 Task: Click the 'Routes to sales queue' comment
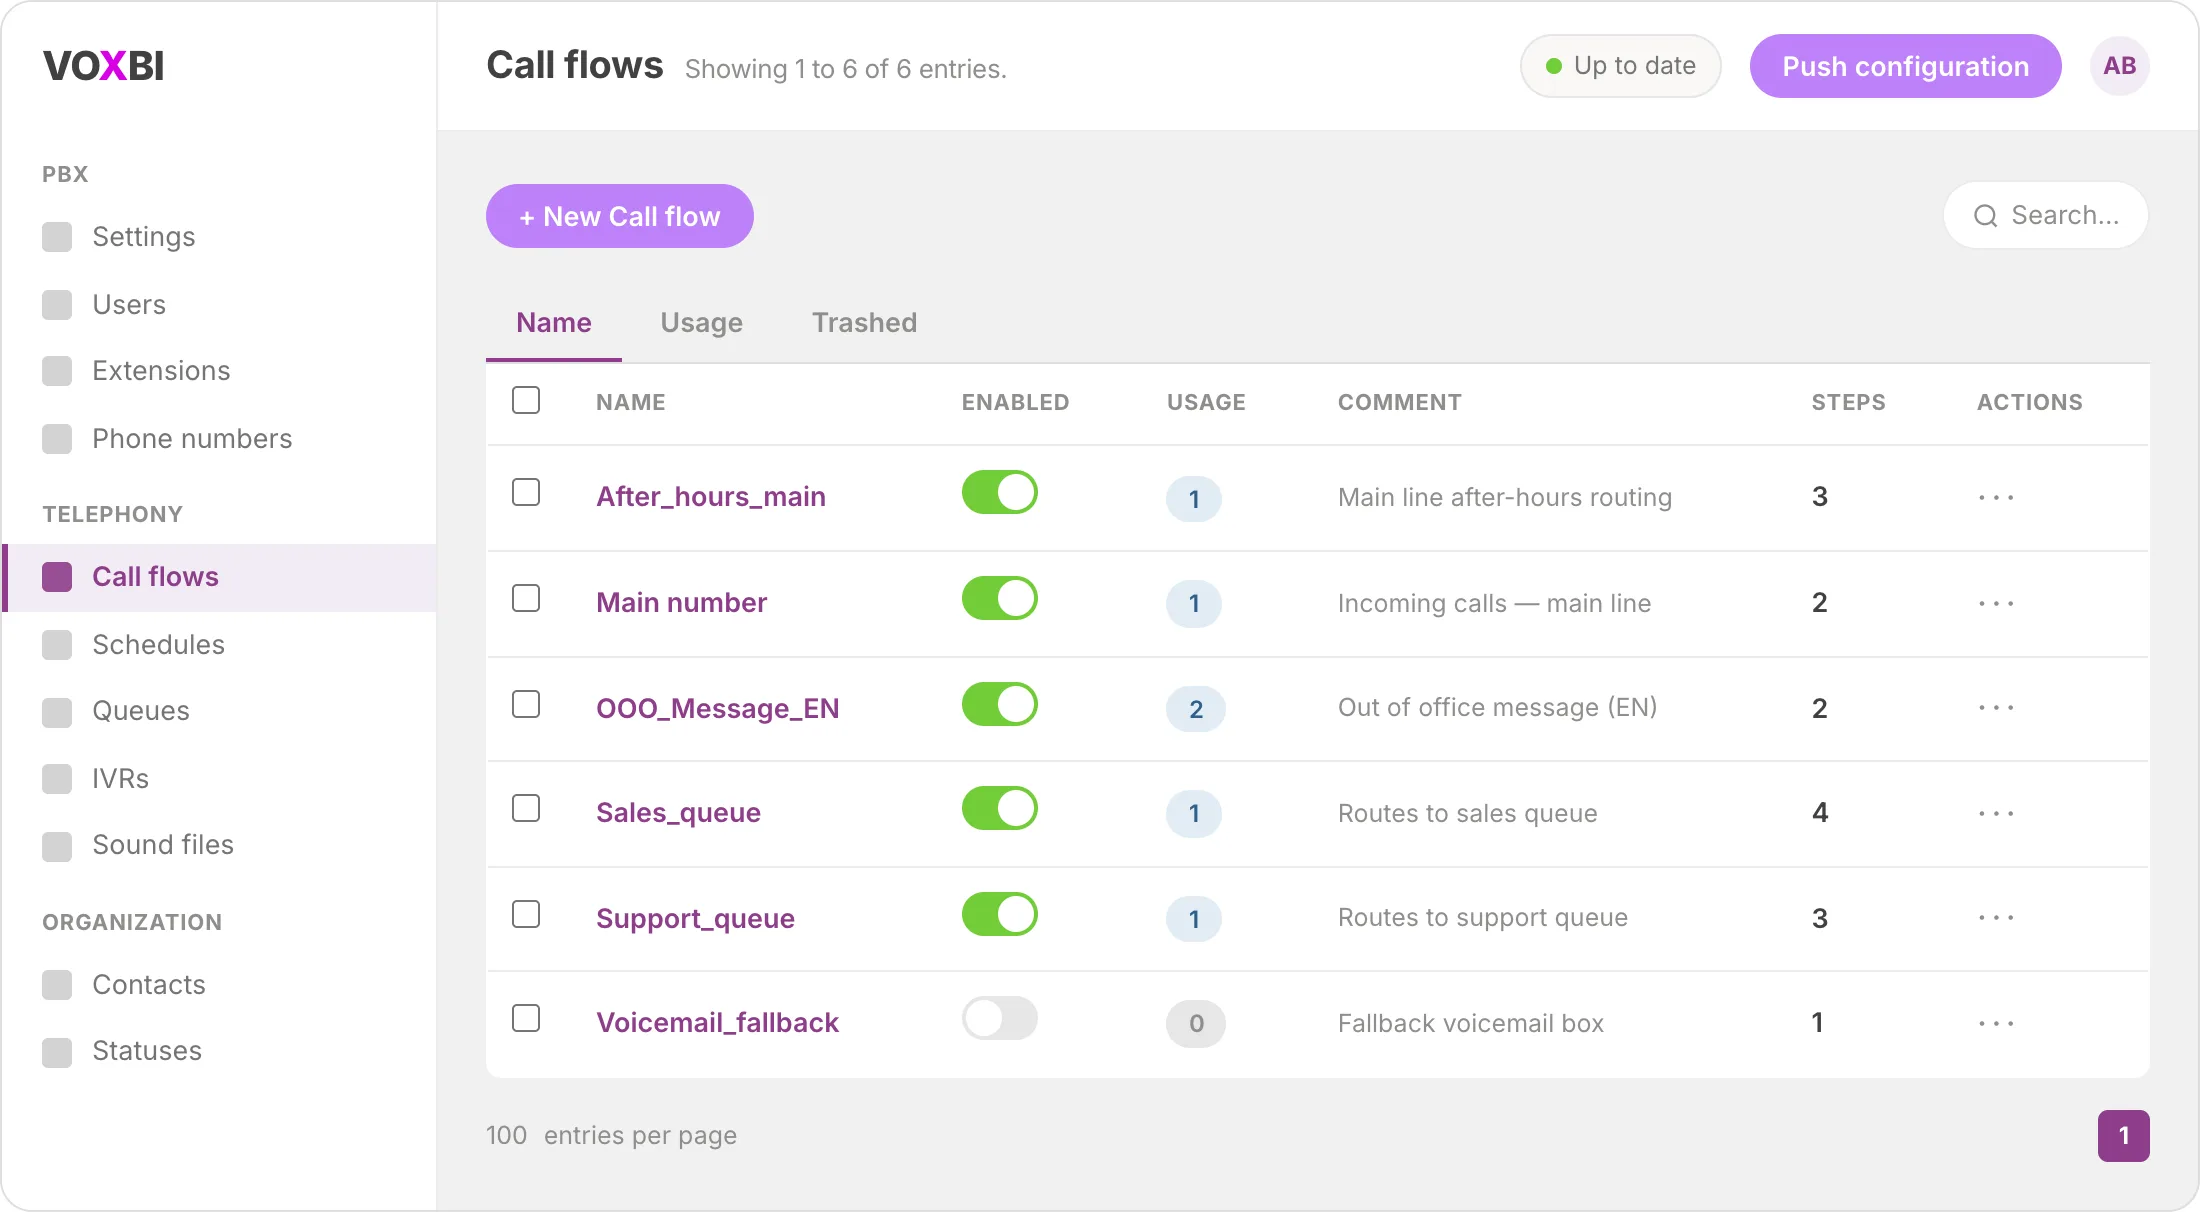[x=1467, y=813]
